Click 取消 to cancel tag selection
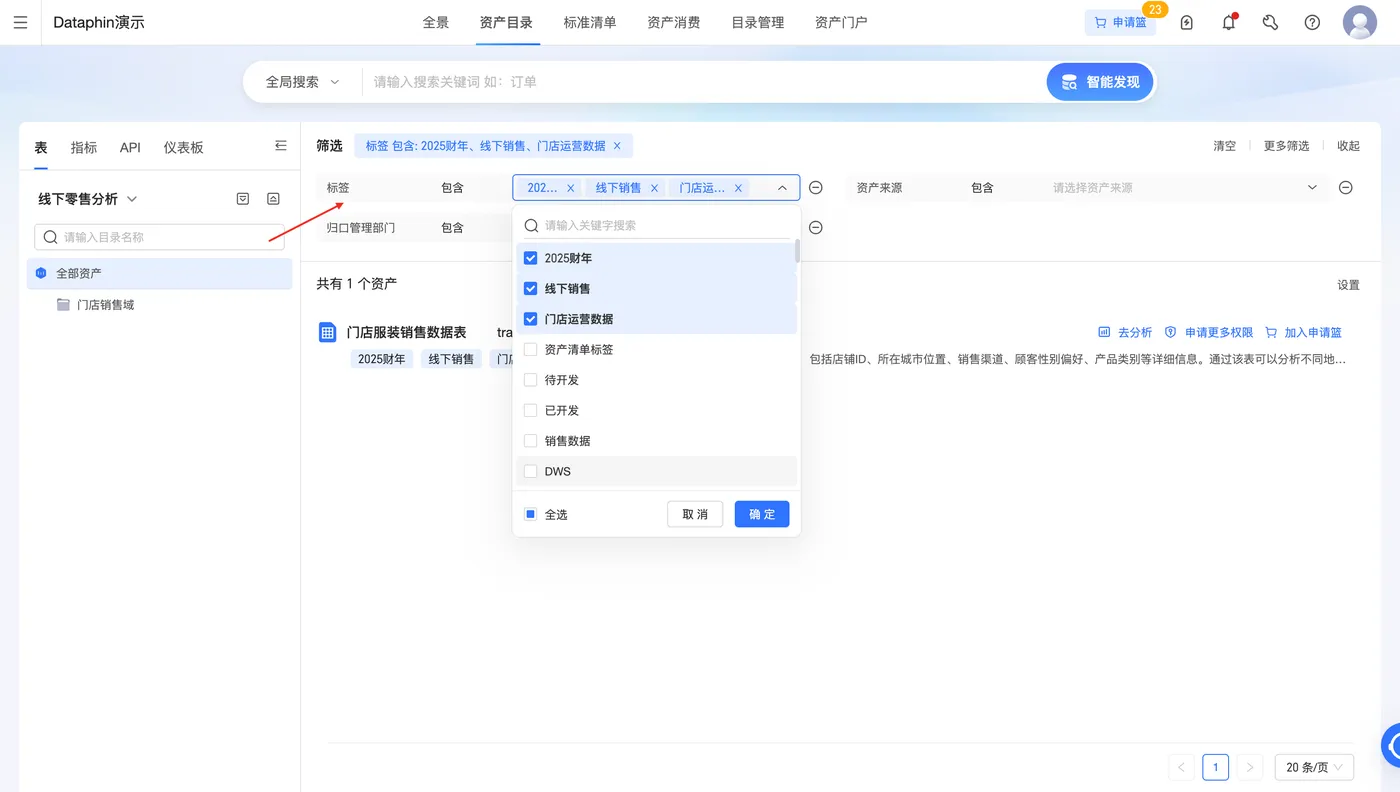 [695, 514]
